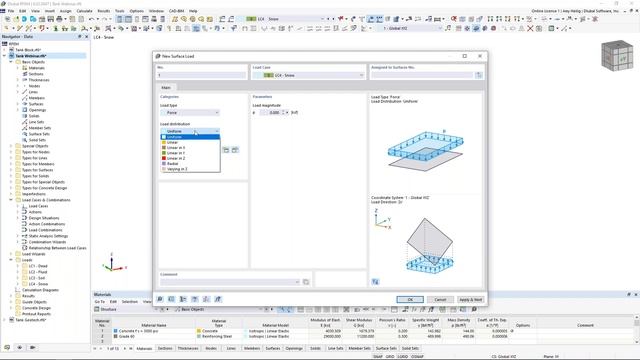
Task: Collapse the Basic Objects tree node
Action: pyautogui.click(x=11, y=62)
